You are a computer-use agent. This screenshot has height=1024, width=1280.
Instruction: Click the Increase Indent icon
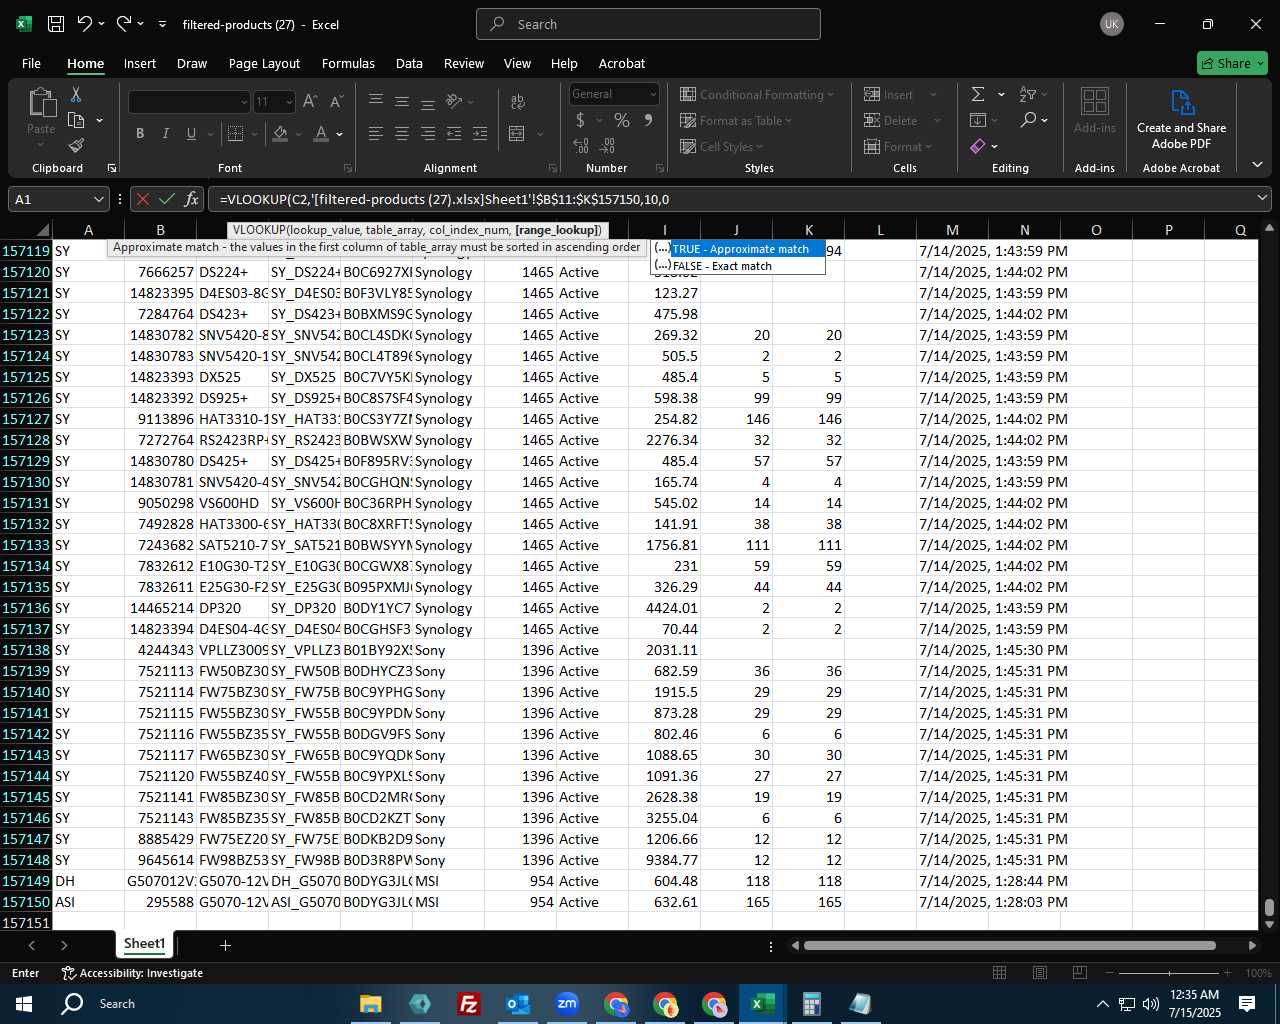coord(480,133)
